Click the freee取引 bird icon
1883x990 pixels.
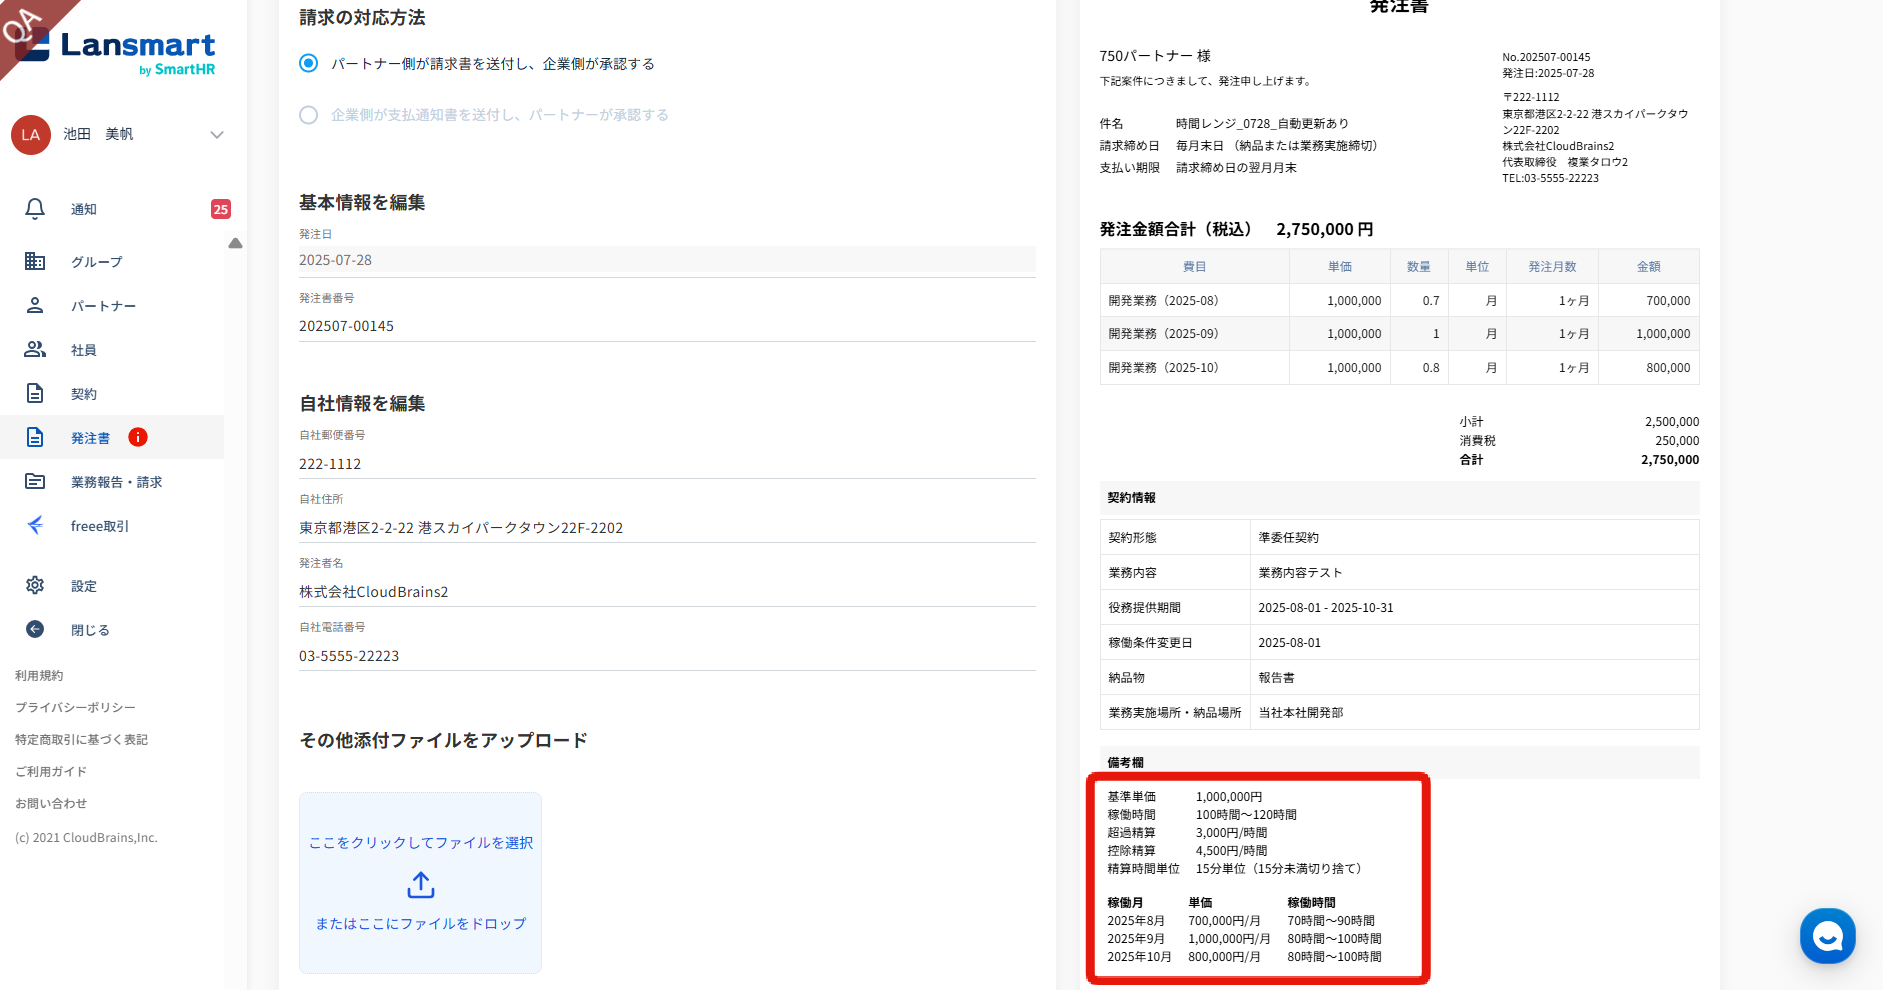coord(35,525)
